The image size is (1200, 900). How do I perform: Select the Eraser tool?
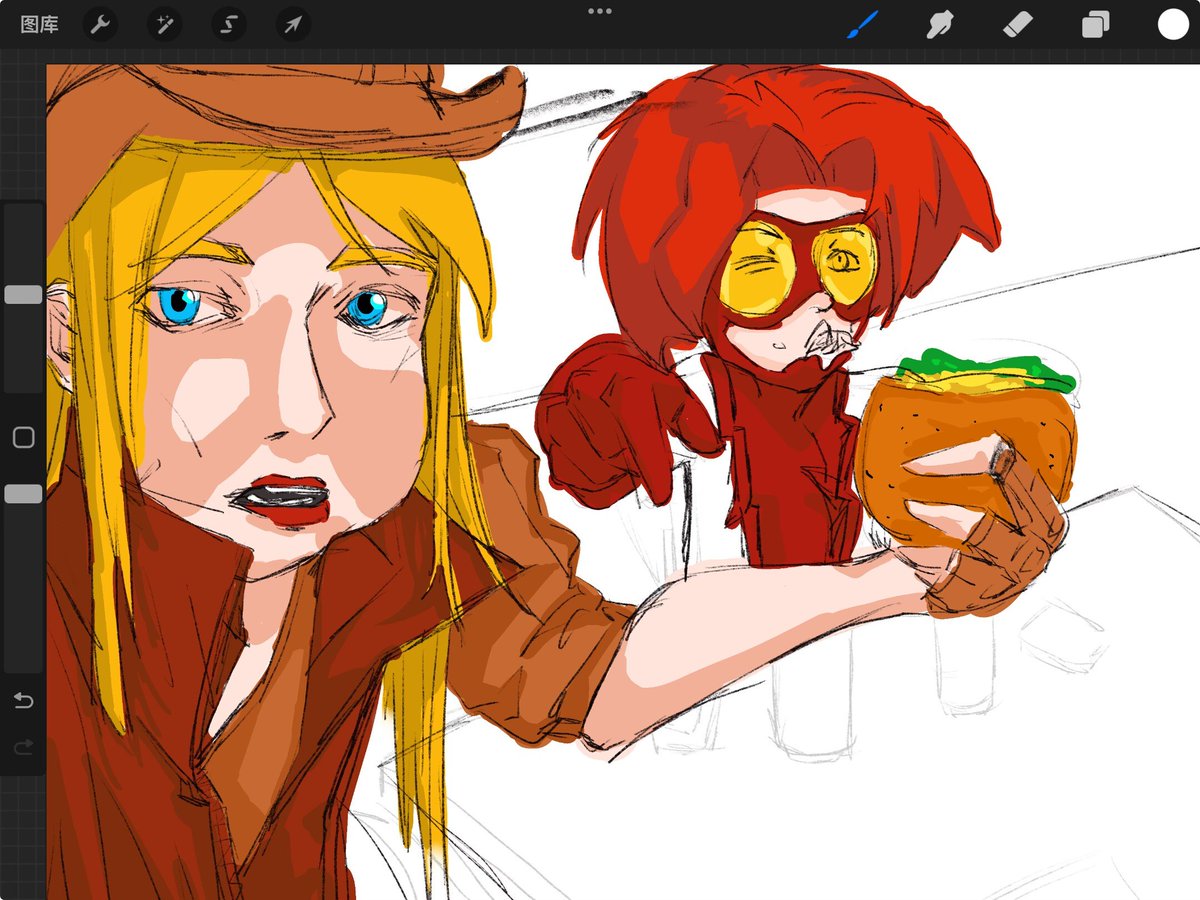pos(1017,24)
